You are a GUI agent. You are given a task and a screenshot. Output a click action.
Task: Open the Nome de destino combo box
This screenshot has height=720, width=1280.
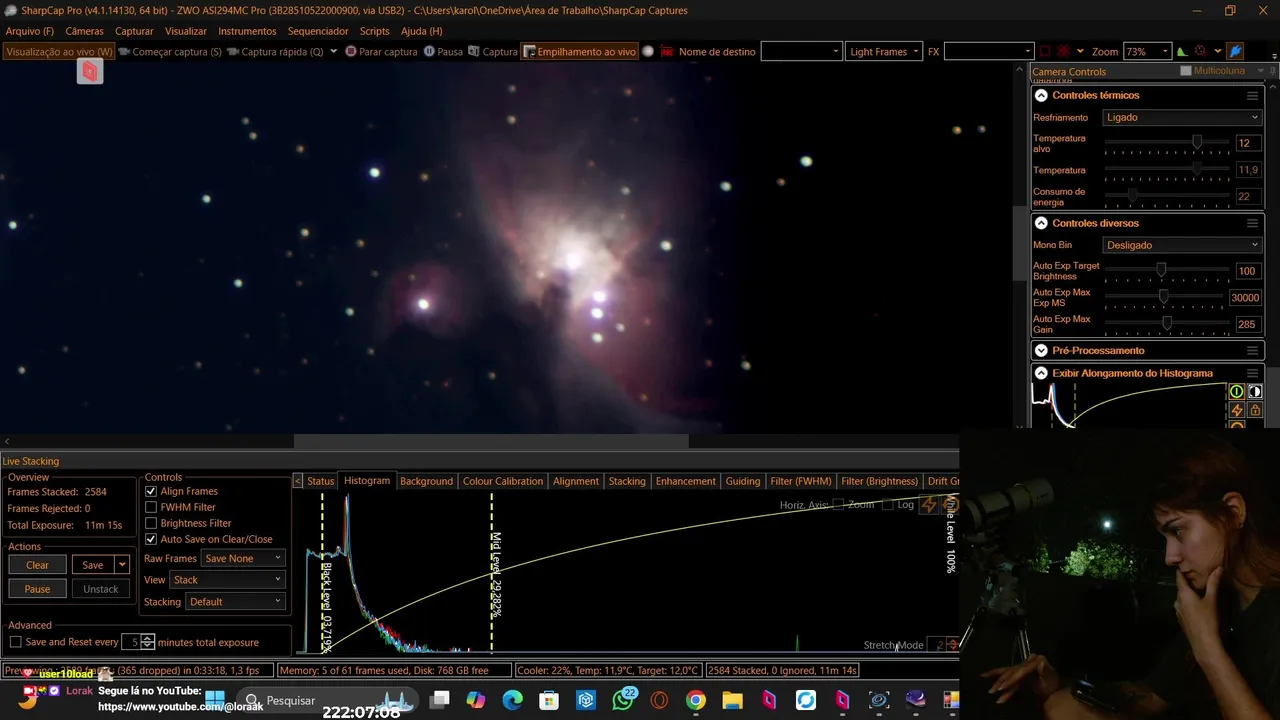click(x=801, y=52)
